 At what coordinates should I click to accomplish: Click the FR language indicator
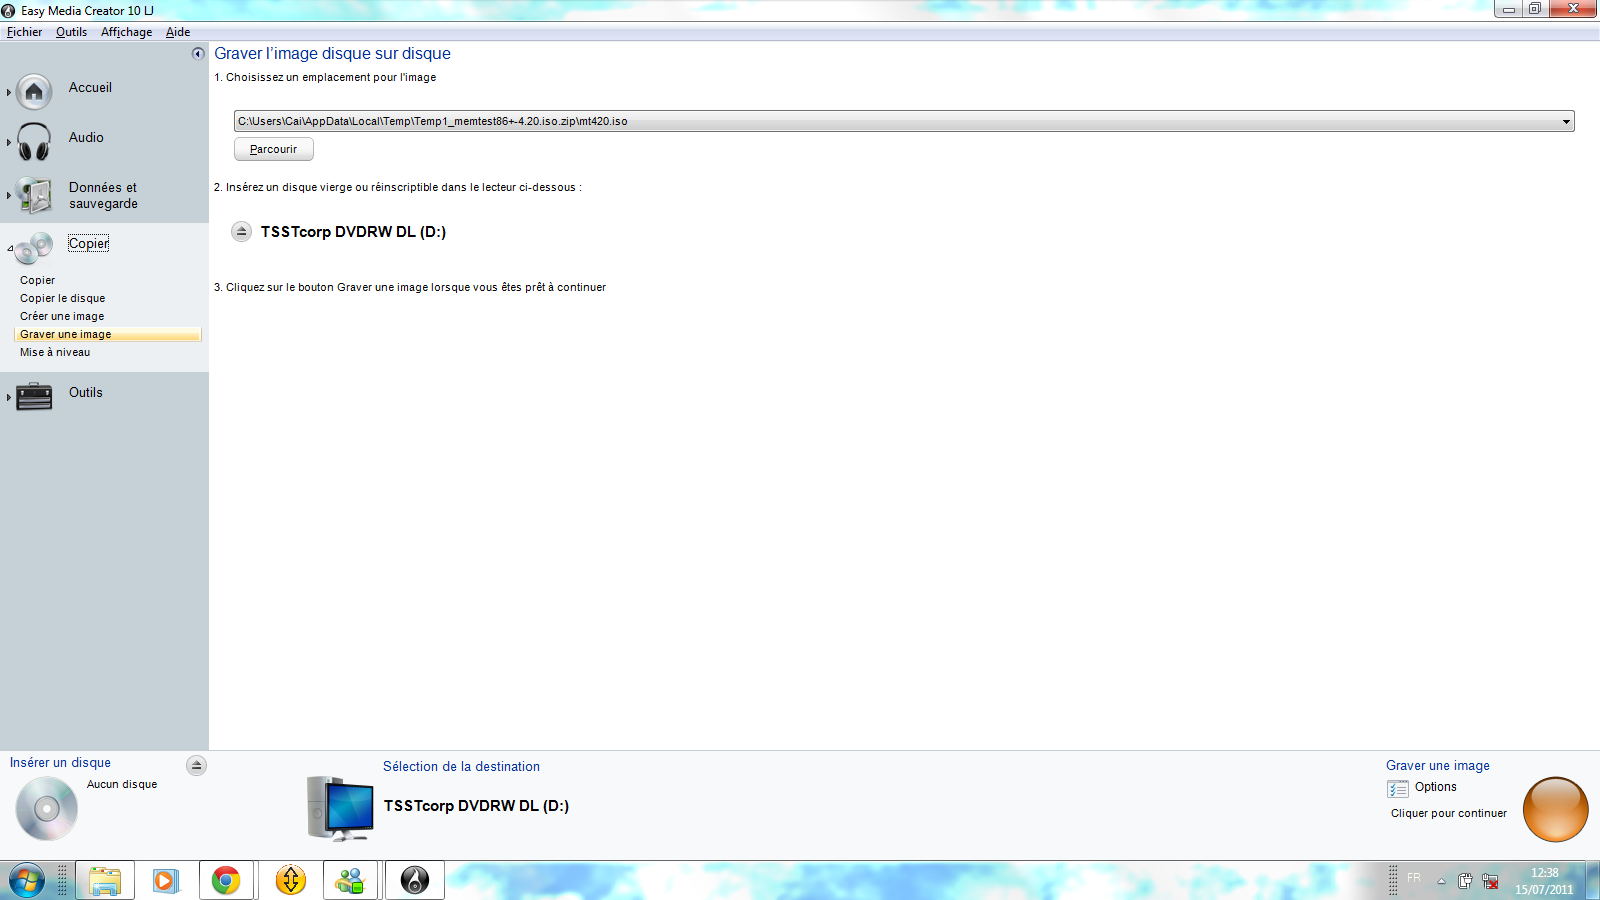(1414, 878)
